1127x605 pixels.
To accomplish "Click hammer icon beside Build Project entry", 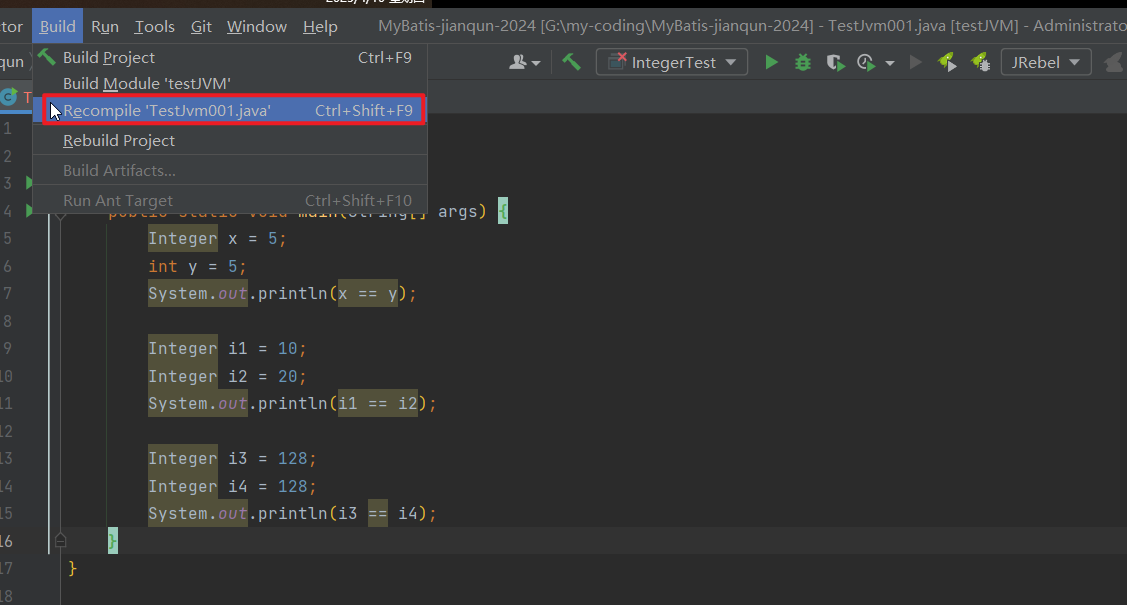I will click(x=47, y=56).
